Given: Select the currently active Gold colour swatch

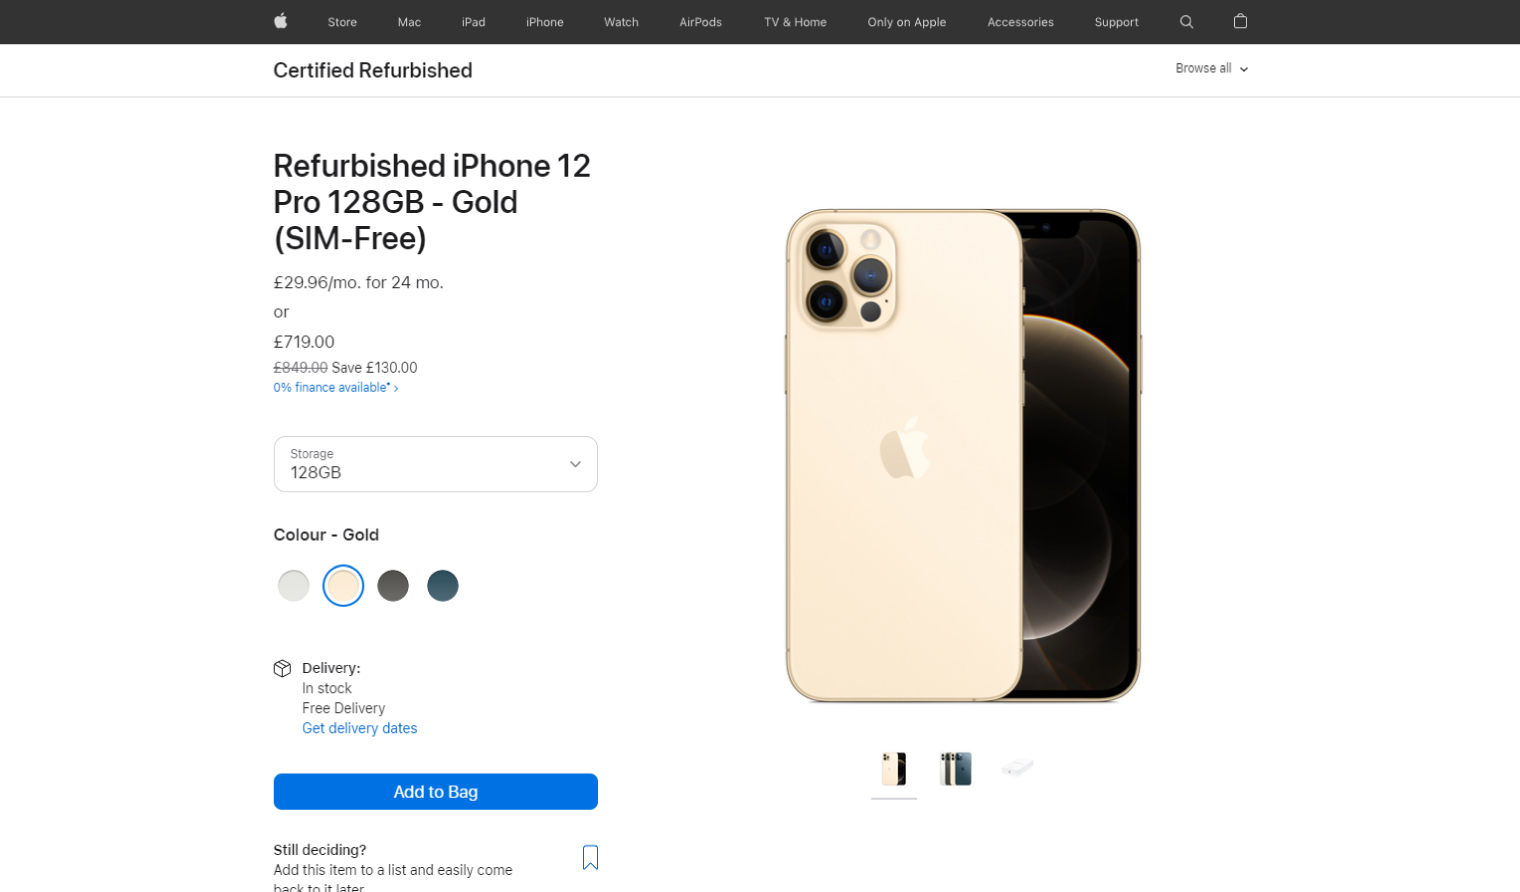Looking at the screenshot, I should (343, 585).
